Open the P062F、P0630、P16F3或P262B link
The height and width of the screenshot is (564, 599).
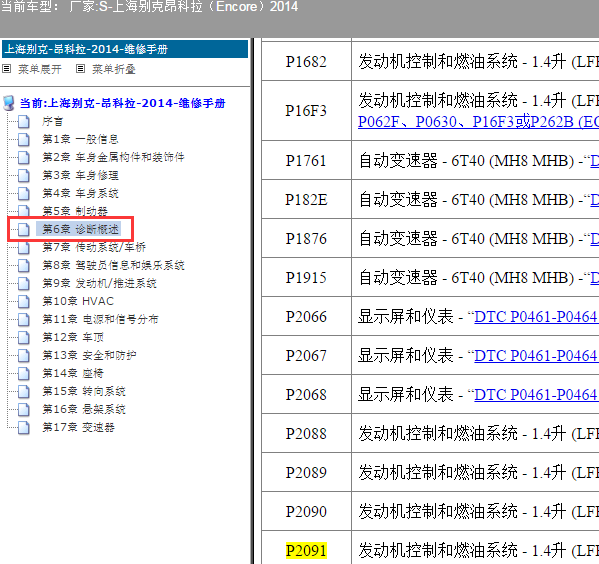click(478, 122)
